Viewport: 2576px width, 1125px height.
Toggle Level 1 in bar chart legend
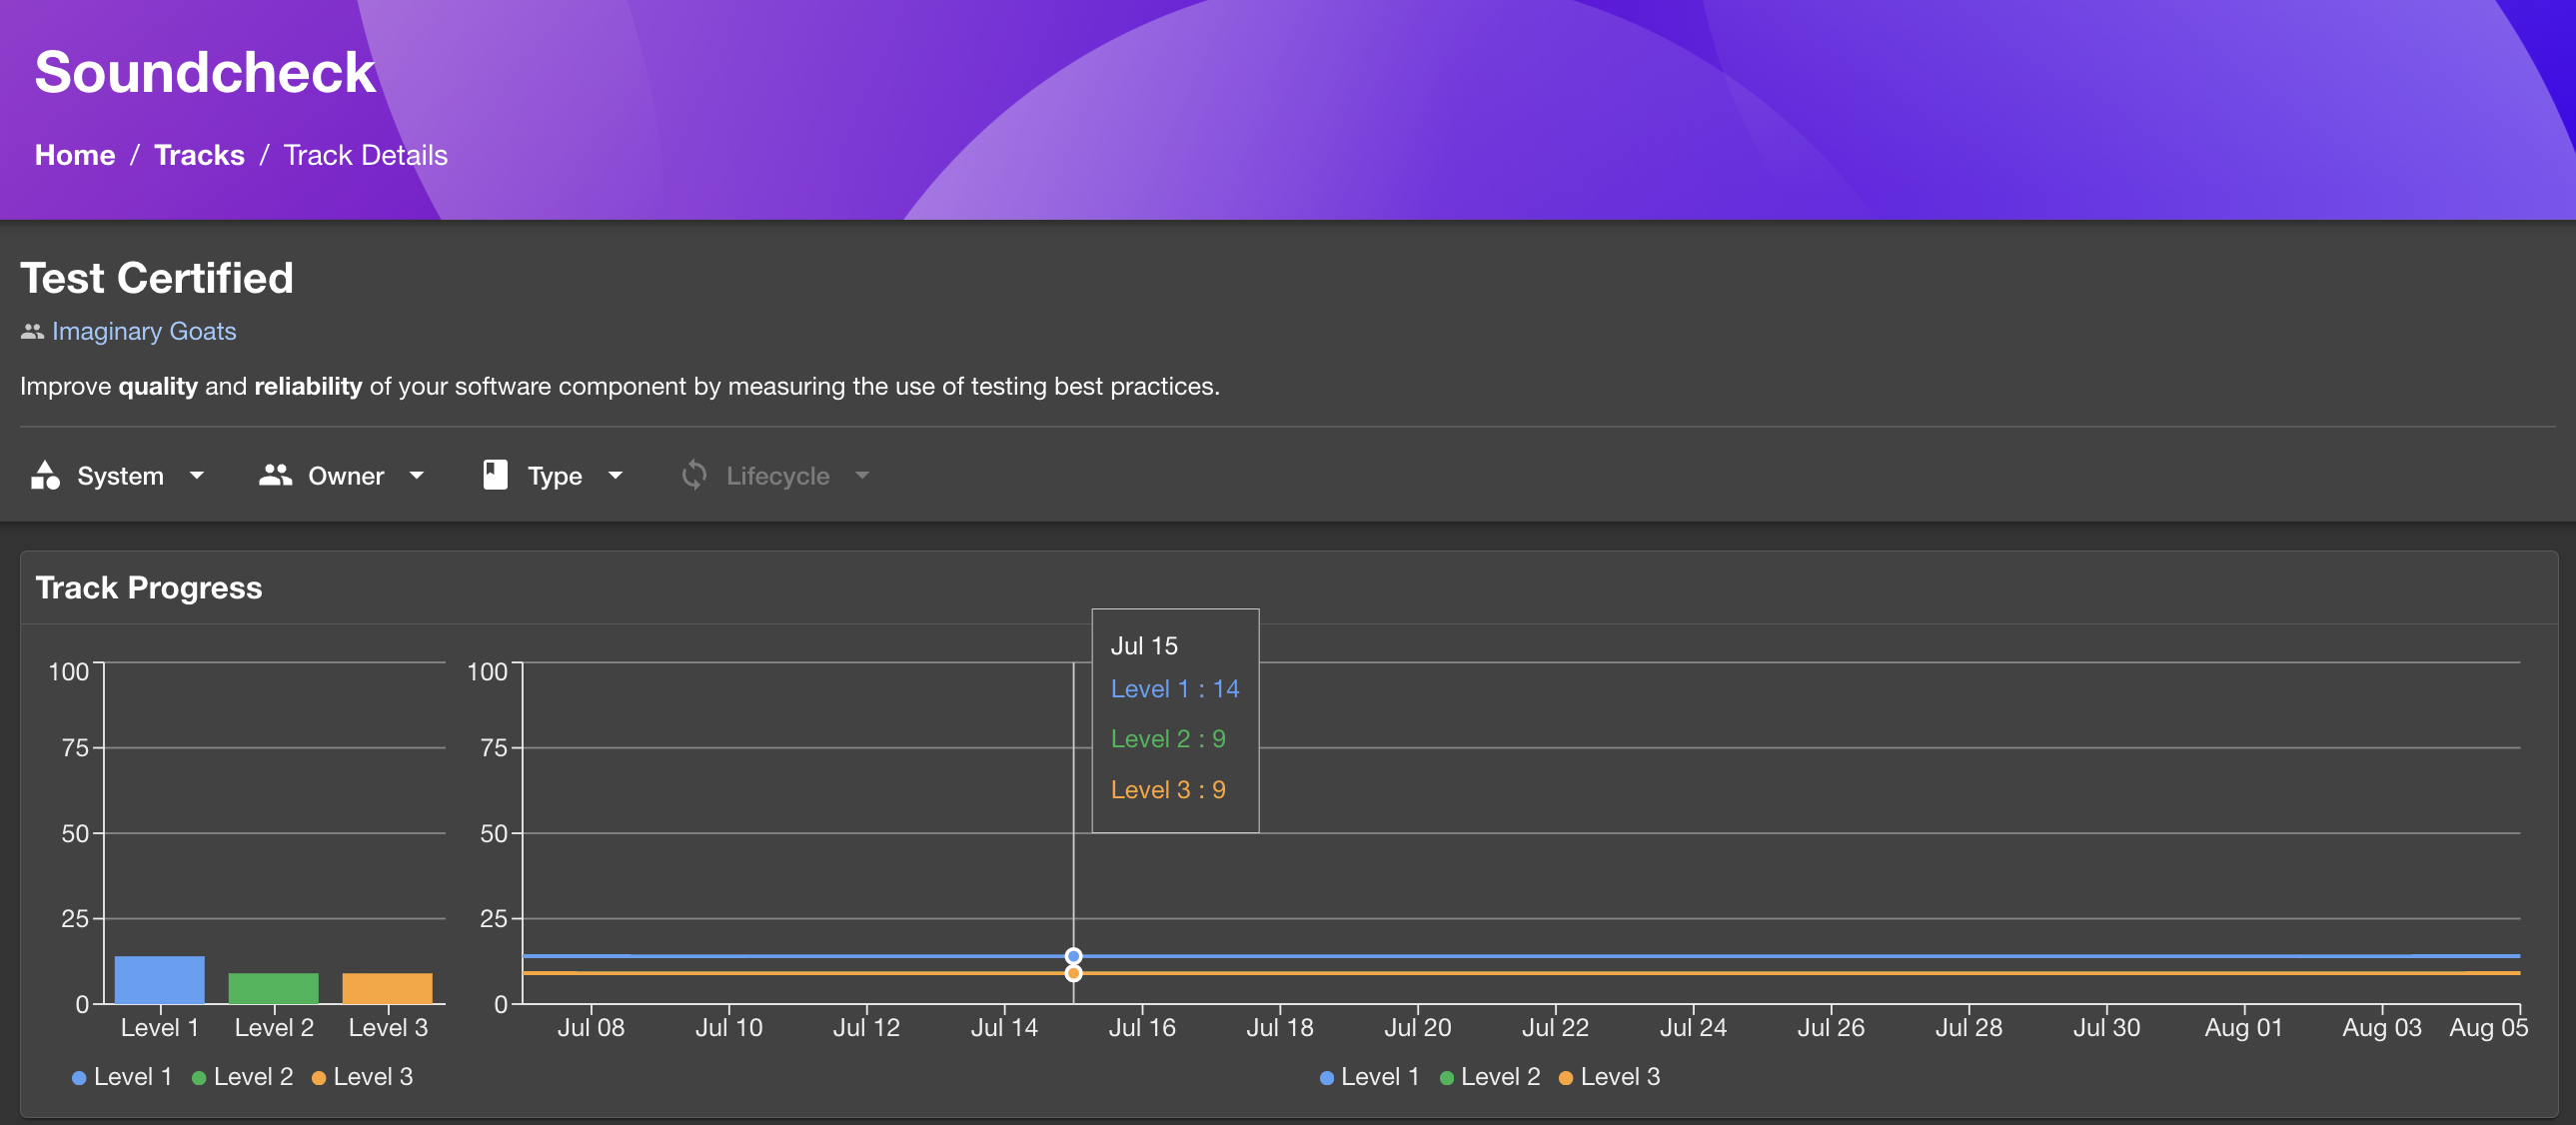click(x=122, y=1077)
